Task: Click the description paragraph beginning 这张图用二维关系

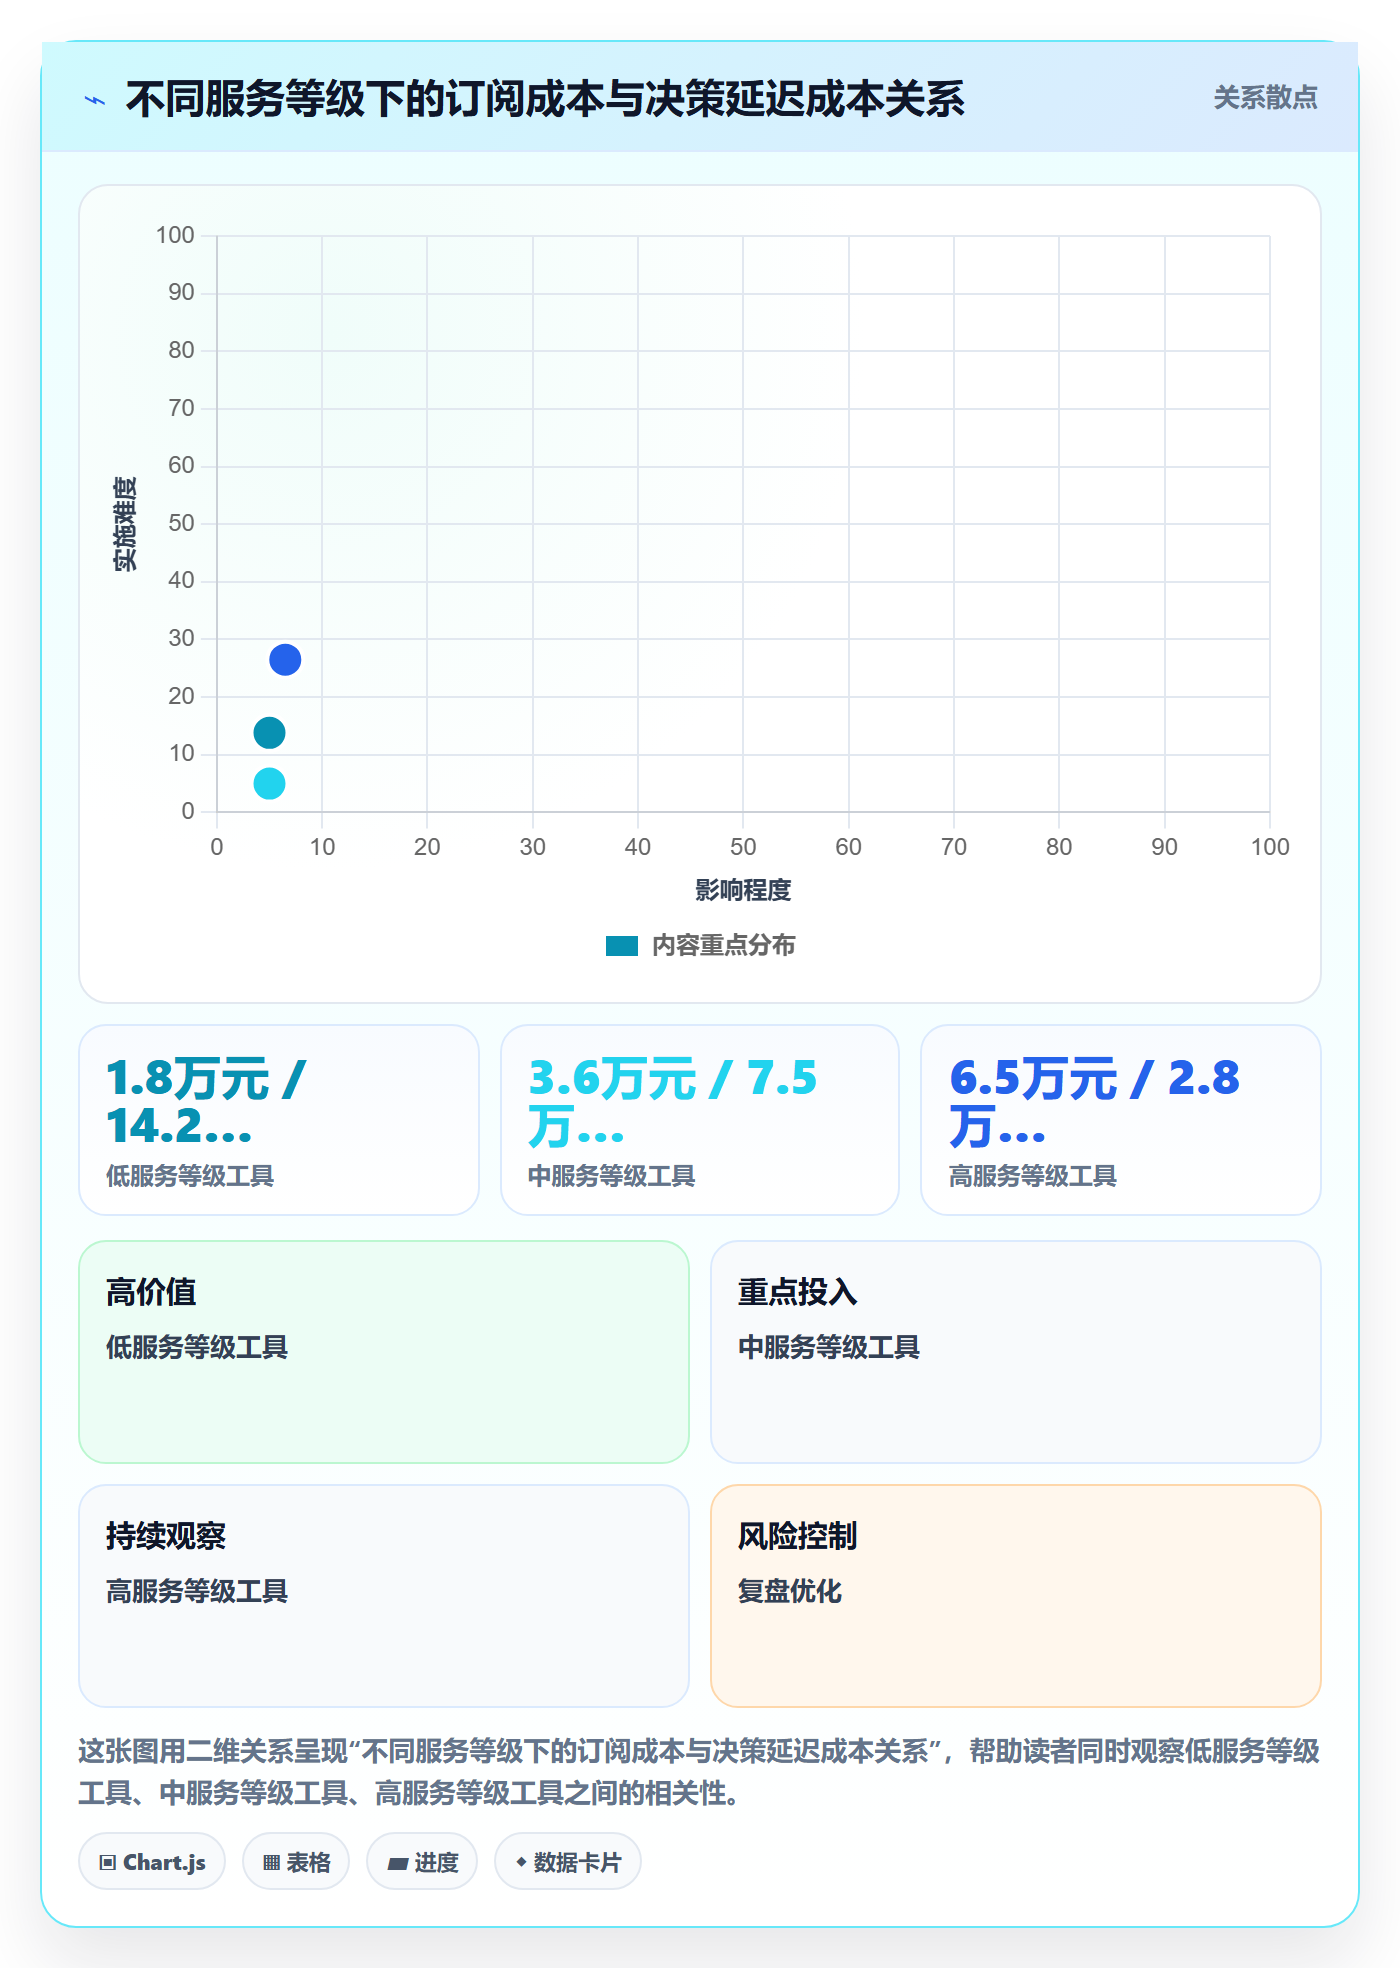Action: [700, 1772]
